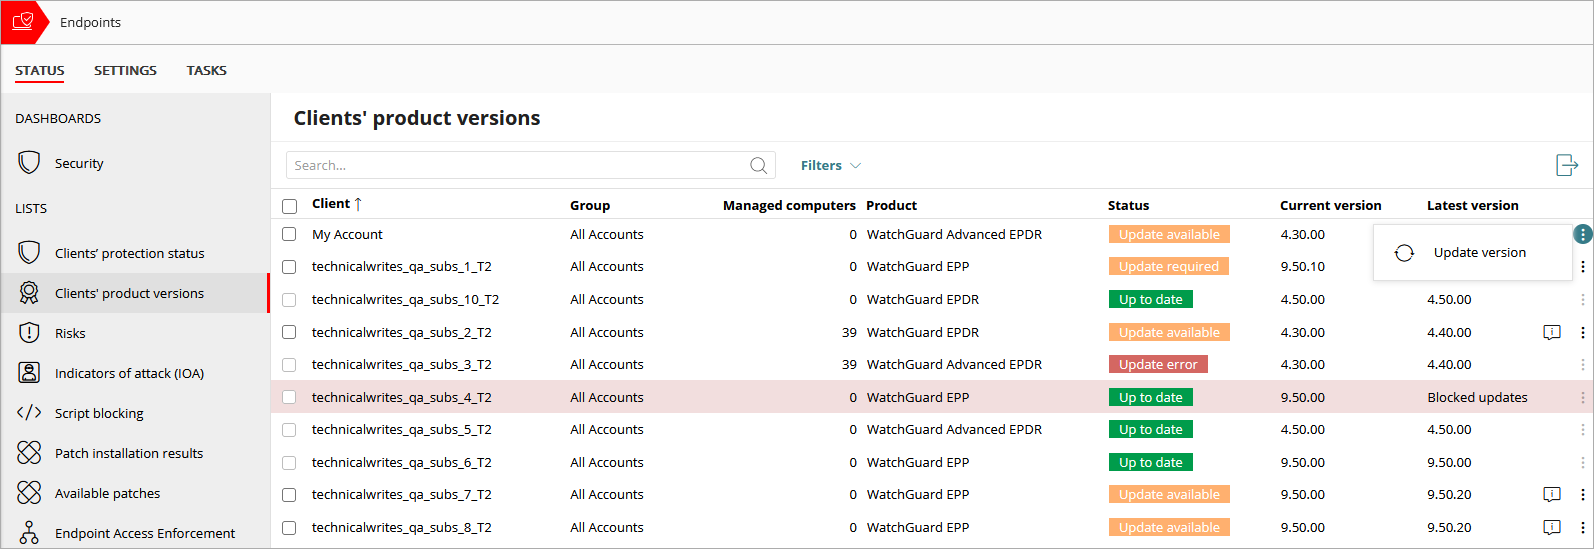This screenshot has width=1594, height=549.
Task: Click the Client column sort arrow
Action: coord(358,204)
